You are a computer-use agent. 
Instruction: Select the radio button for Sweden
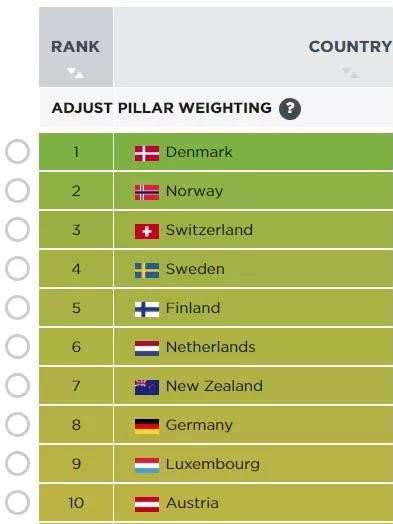(x=17, y=268)
